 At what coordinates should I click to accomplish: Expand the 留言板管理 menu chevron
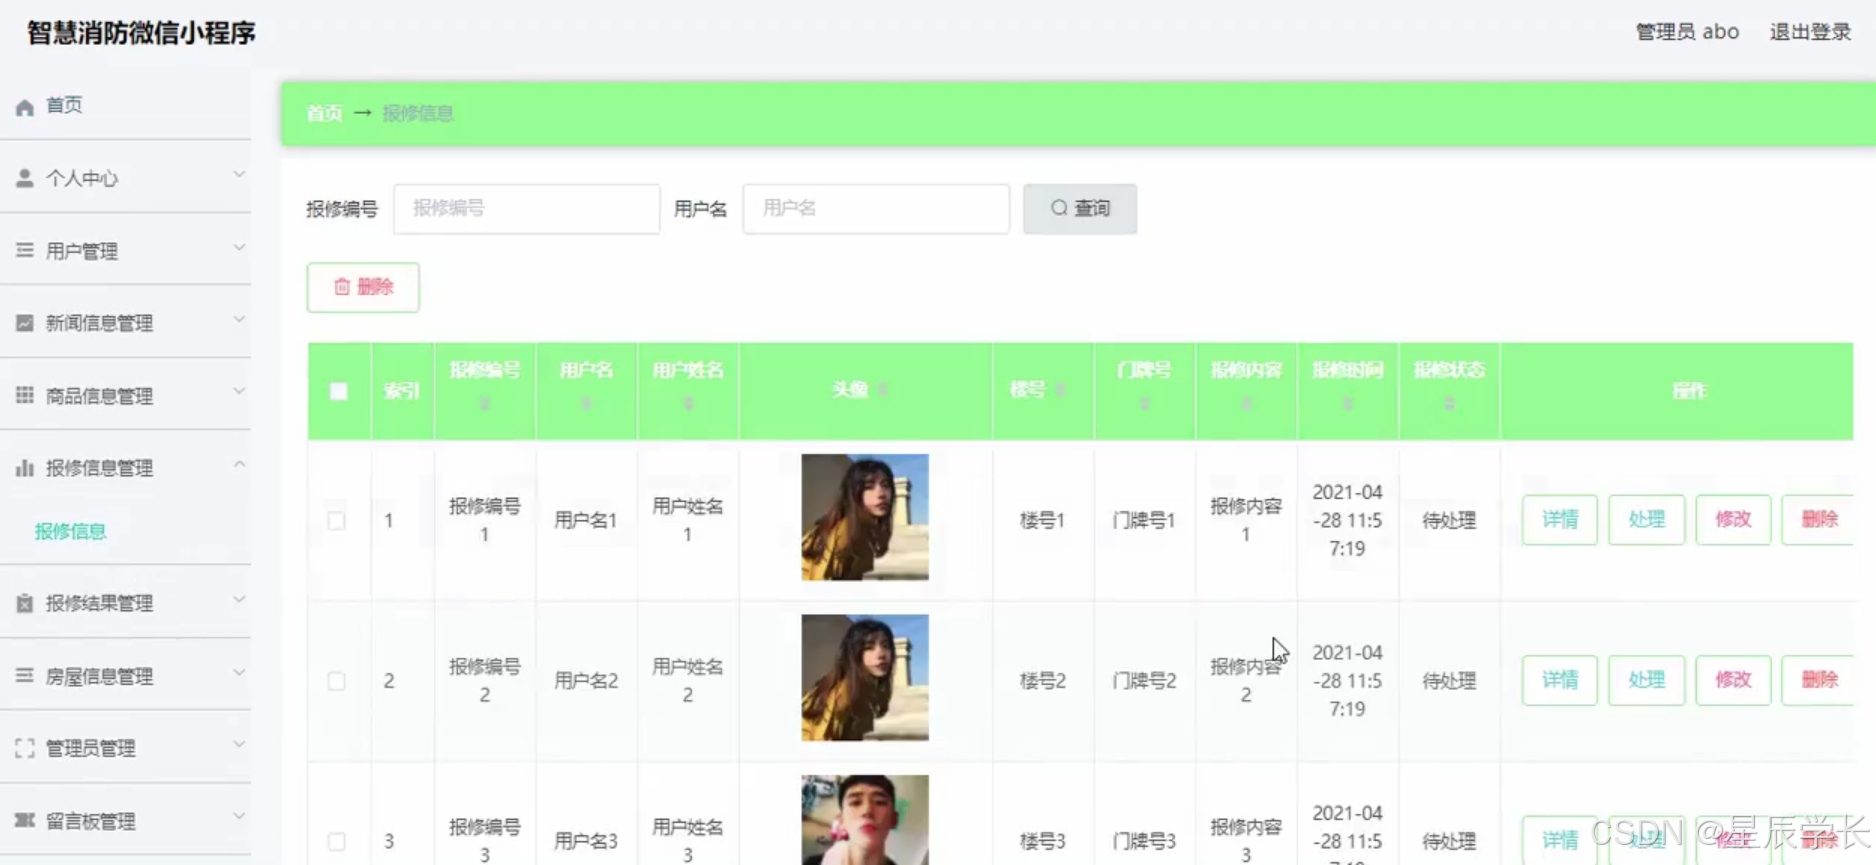(239, 816)
